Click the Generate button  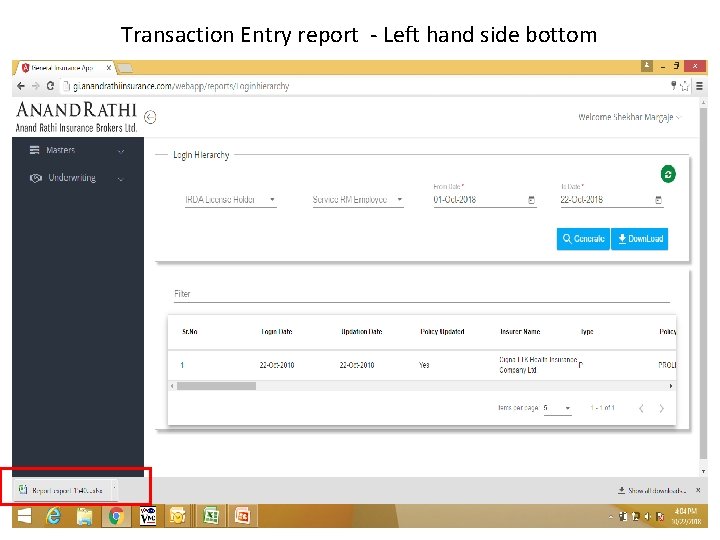click(x=583, y=239)
